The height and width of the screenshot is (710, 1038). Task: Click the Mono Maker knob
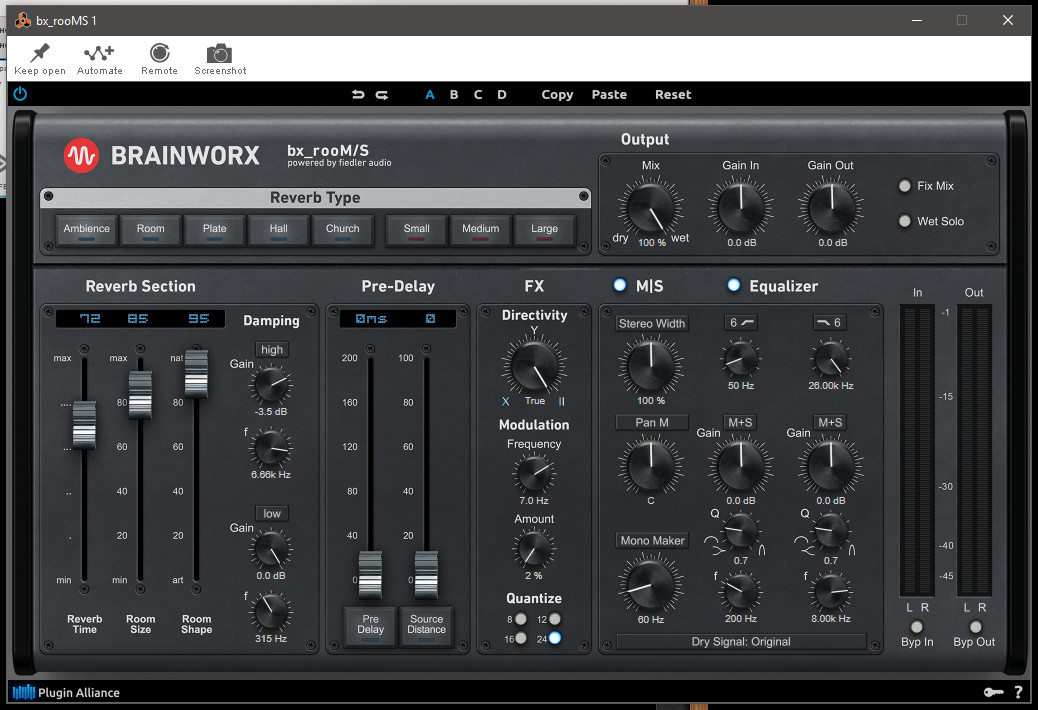651,584
